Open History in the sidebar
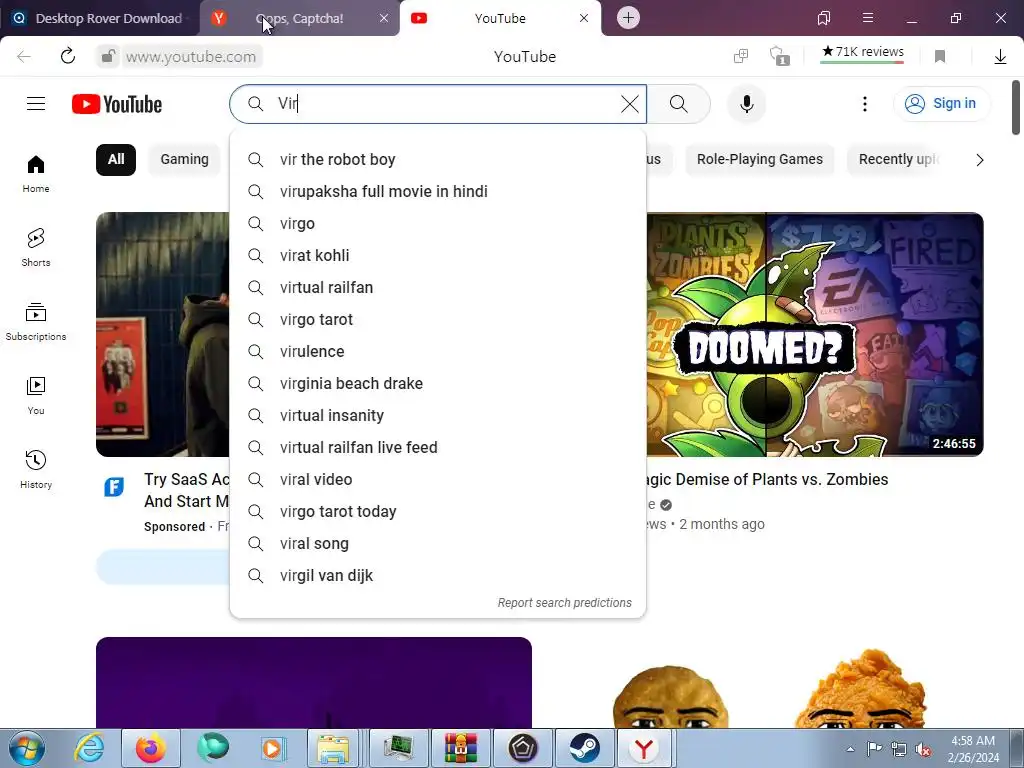1024x768 pixels. [x=36, y=470]
